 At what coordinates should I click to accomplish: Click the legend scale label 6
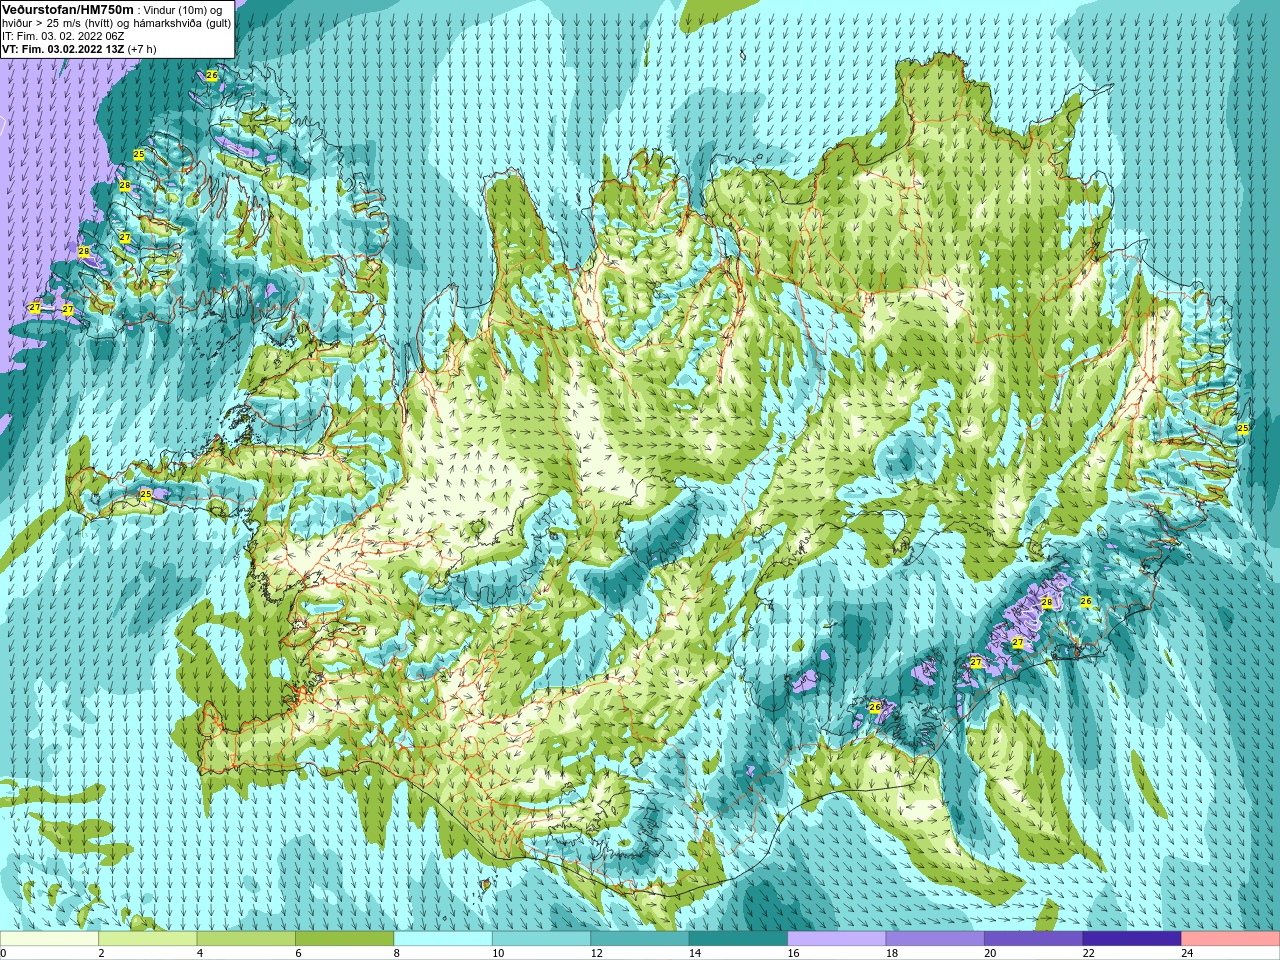pos(298,953)
